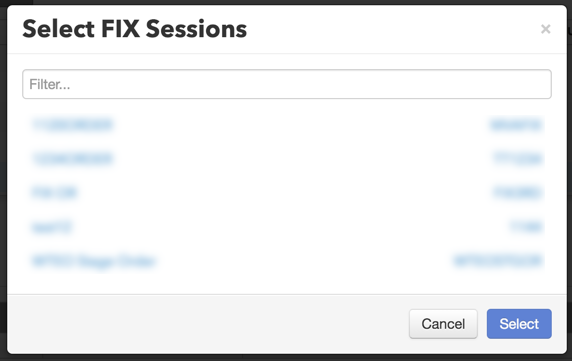Click the gray footer bar beside Cancel

point(208,324)
